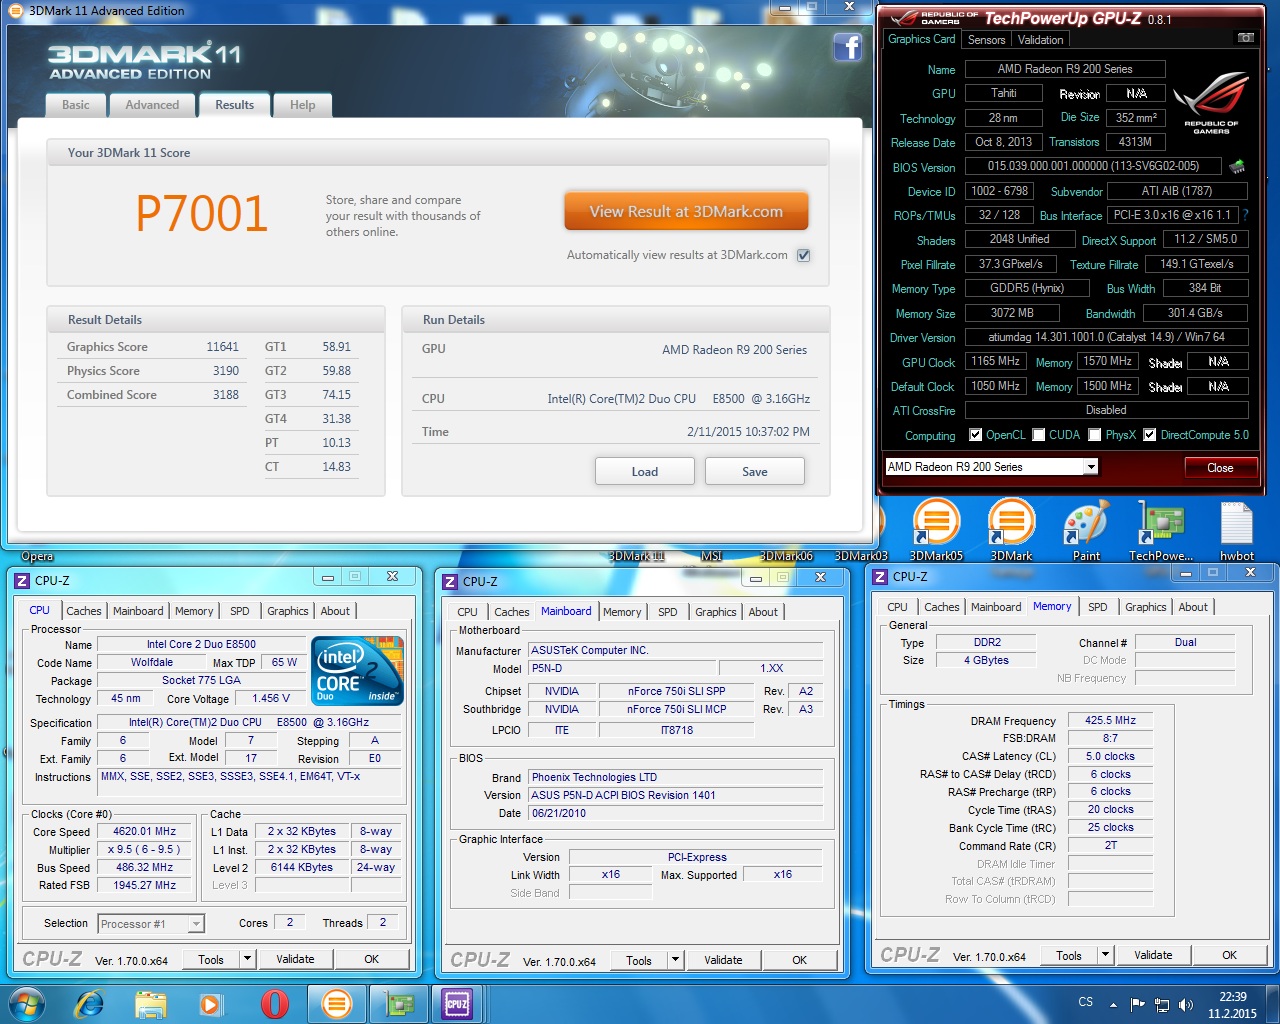Click Tools button in CPU-Z Mainboard window
This screenshot has width=1280, height=1024.
pos(639,960)
